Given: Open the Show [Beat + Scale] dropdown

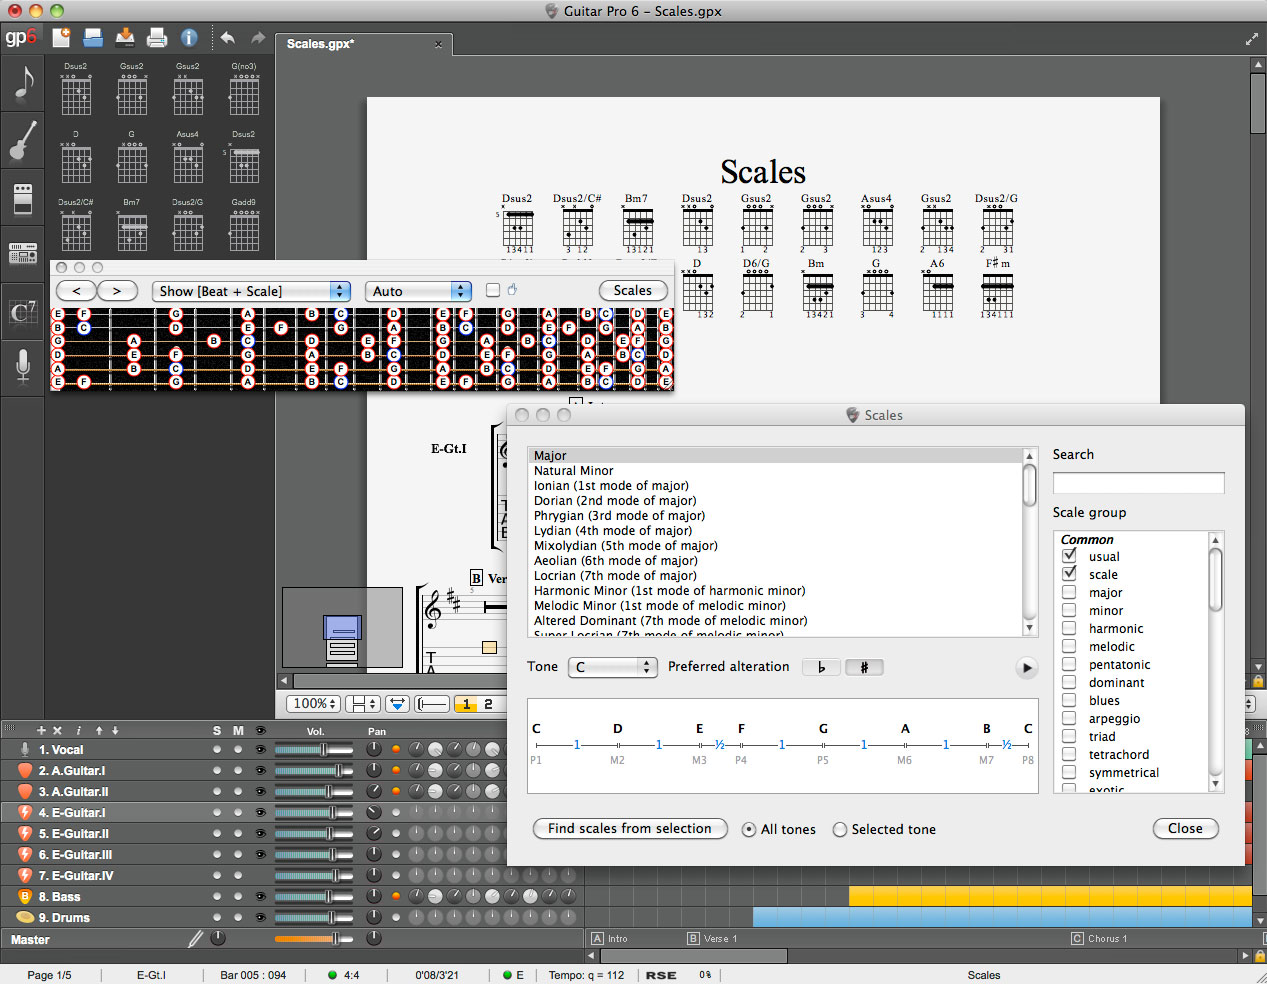Looking at the screenshot, I should 251,291.
